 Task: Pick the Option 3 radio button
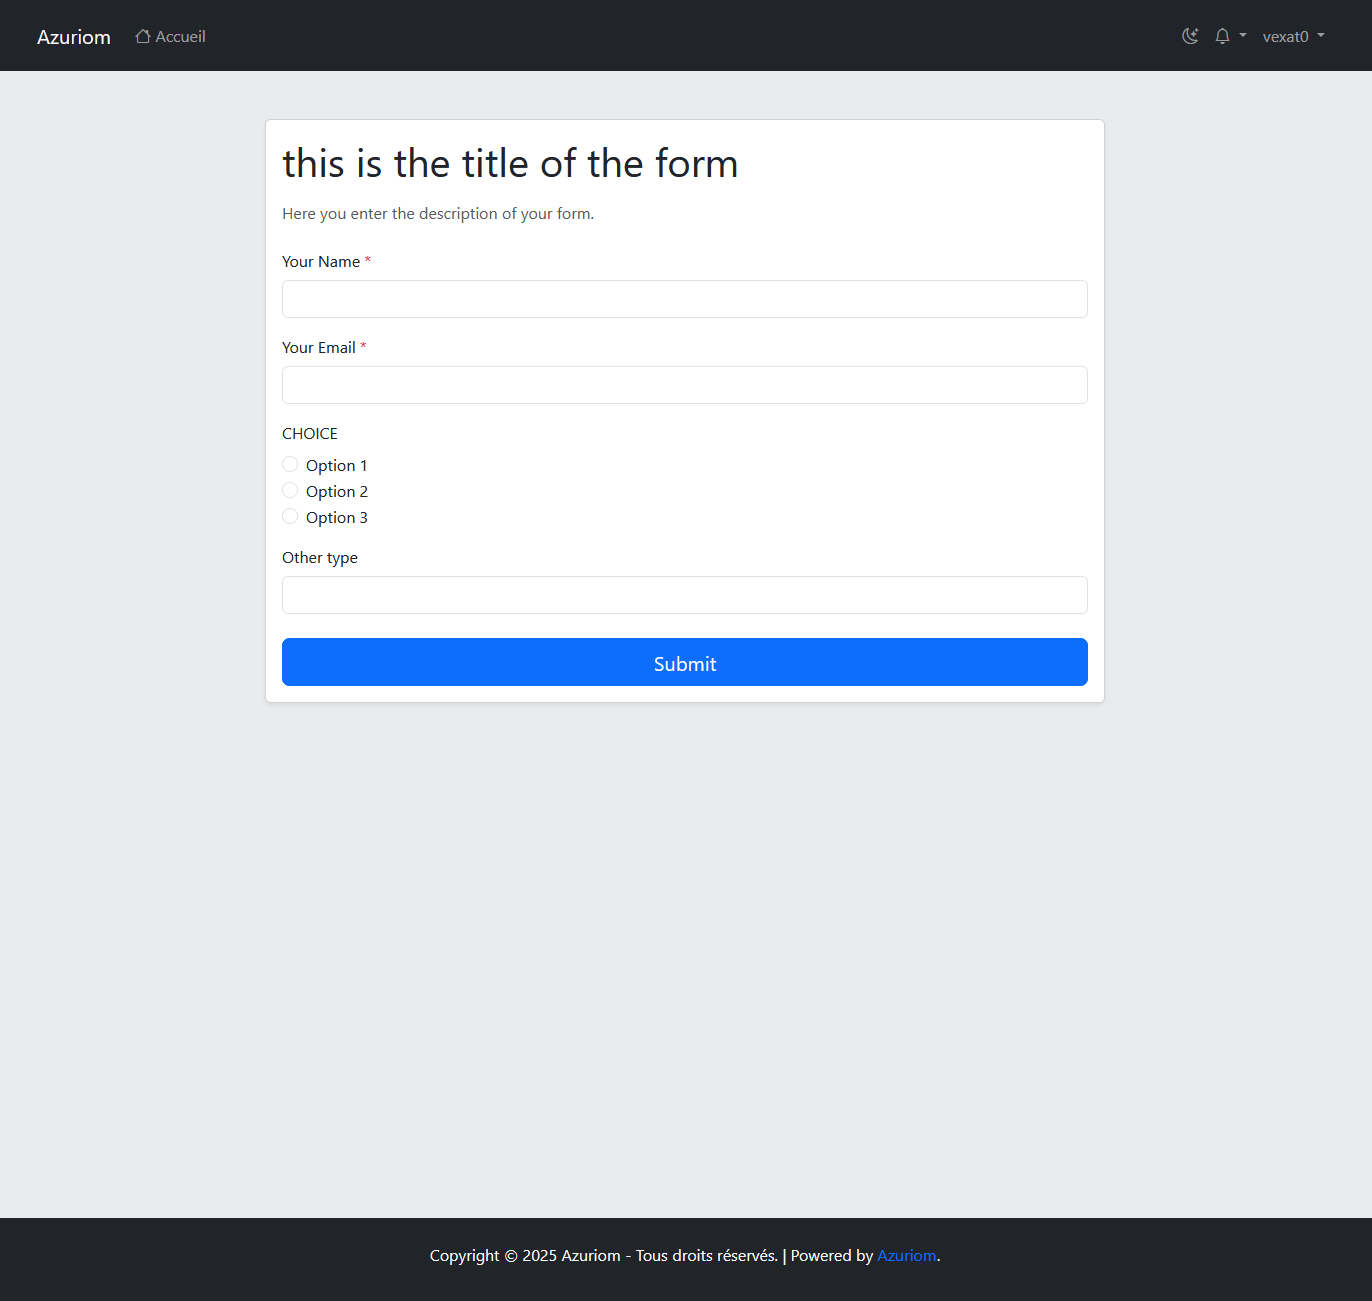[290, 516]
